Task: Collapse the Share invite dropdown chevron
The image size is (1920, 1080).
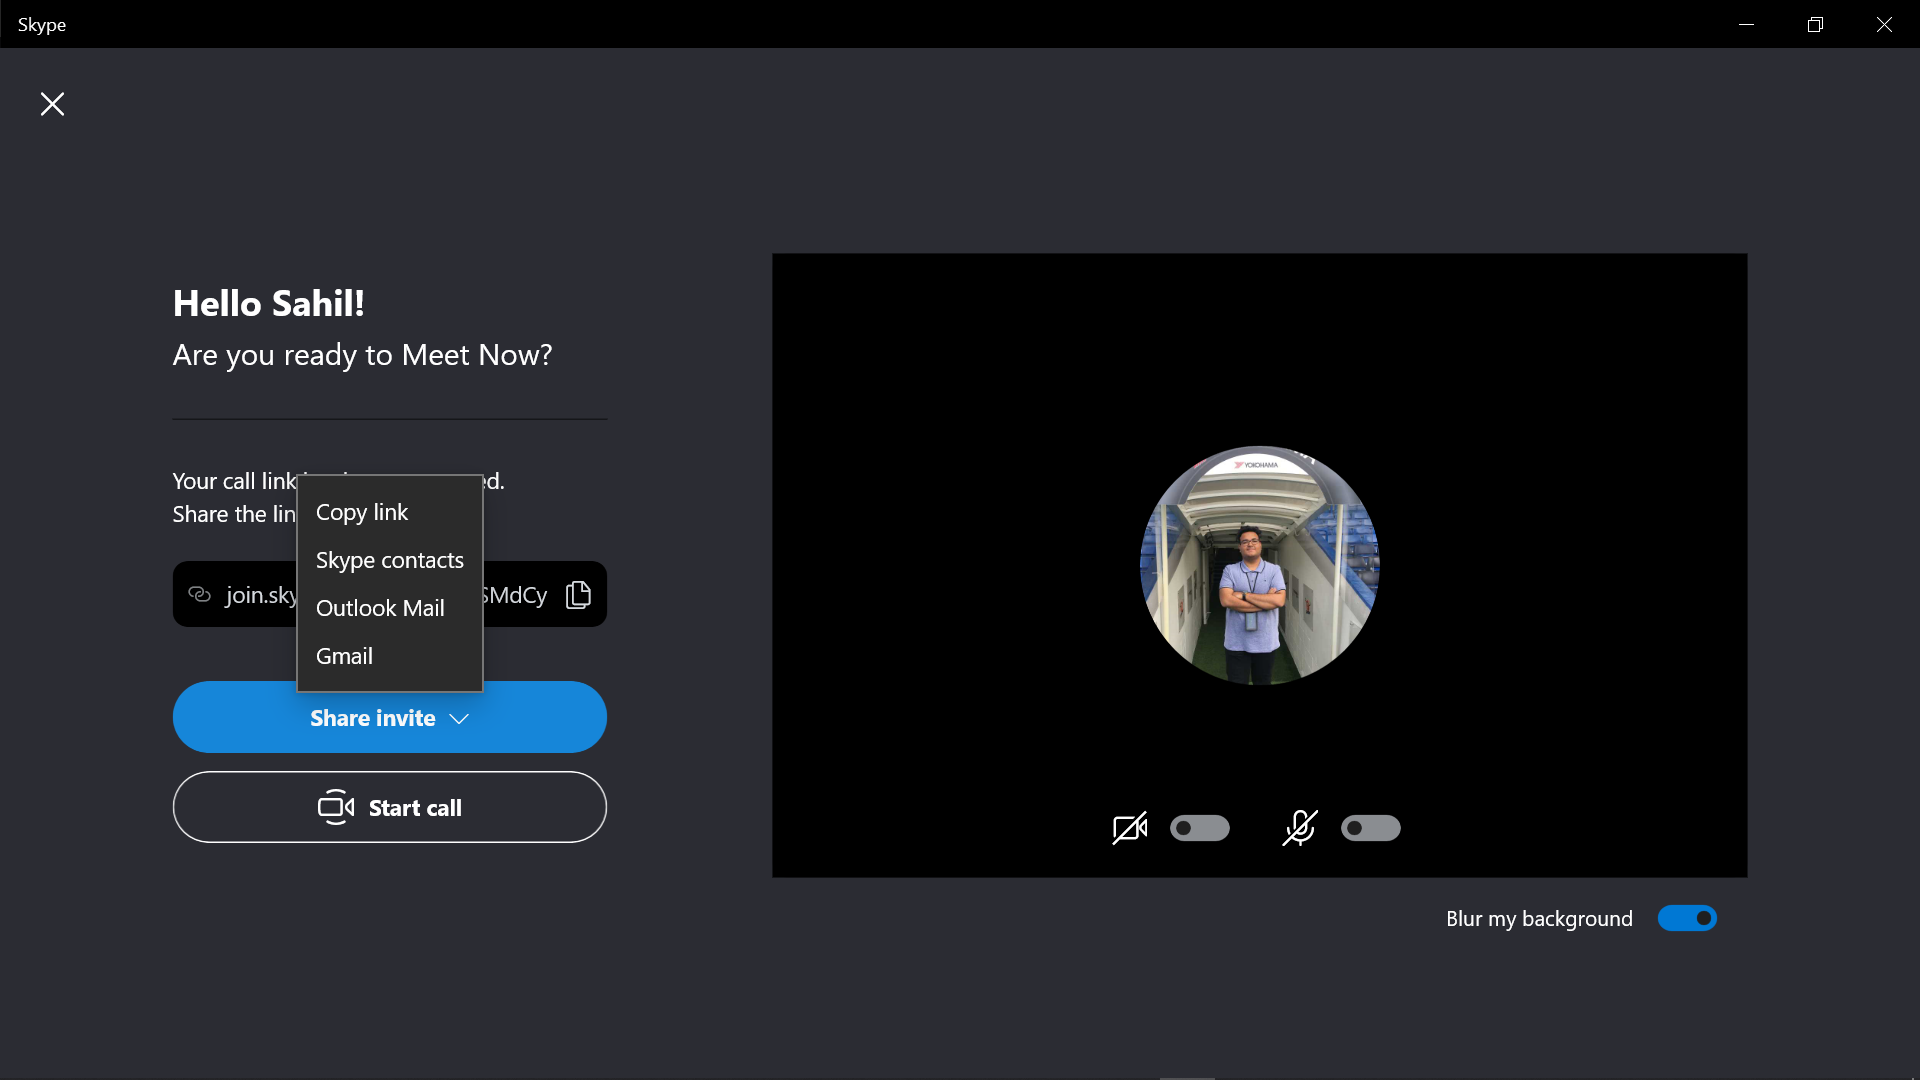Action: point(459,719)
